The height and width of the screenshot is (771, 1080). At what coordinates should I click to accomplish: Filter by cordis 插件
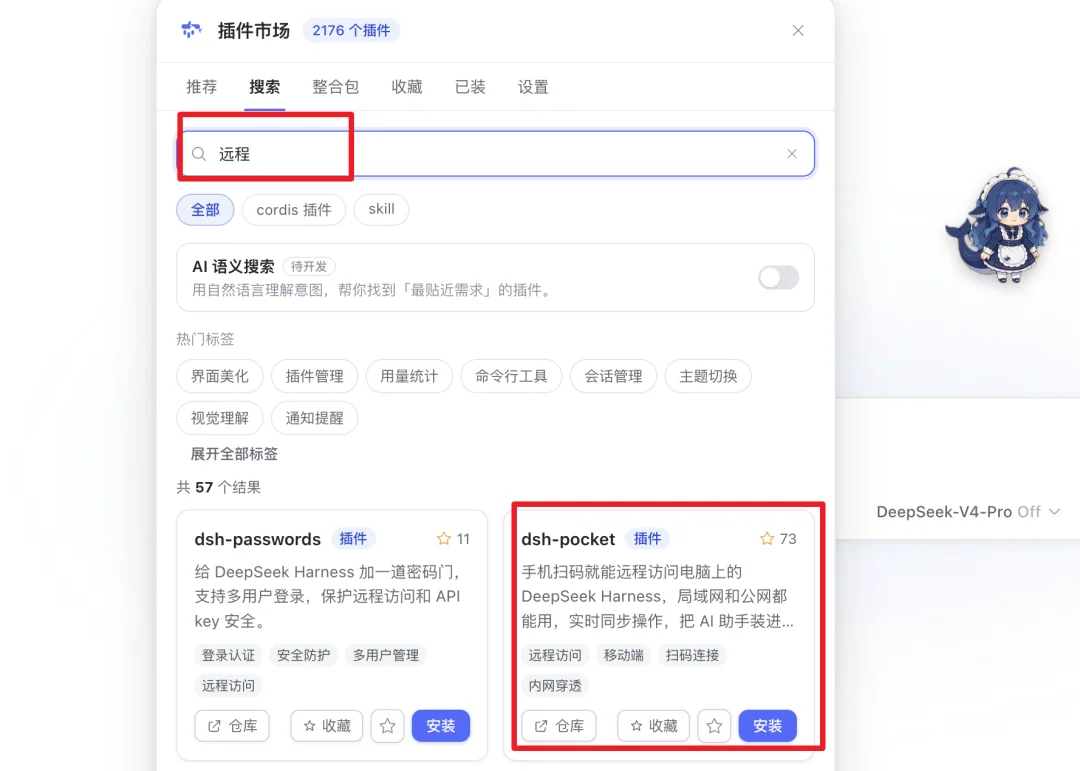pos(294,209)
